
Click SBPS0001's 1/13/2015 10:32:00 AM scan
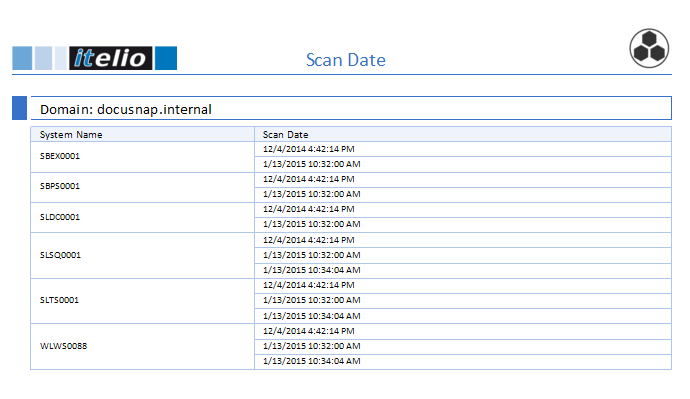[312, 194]
